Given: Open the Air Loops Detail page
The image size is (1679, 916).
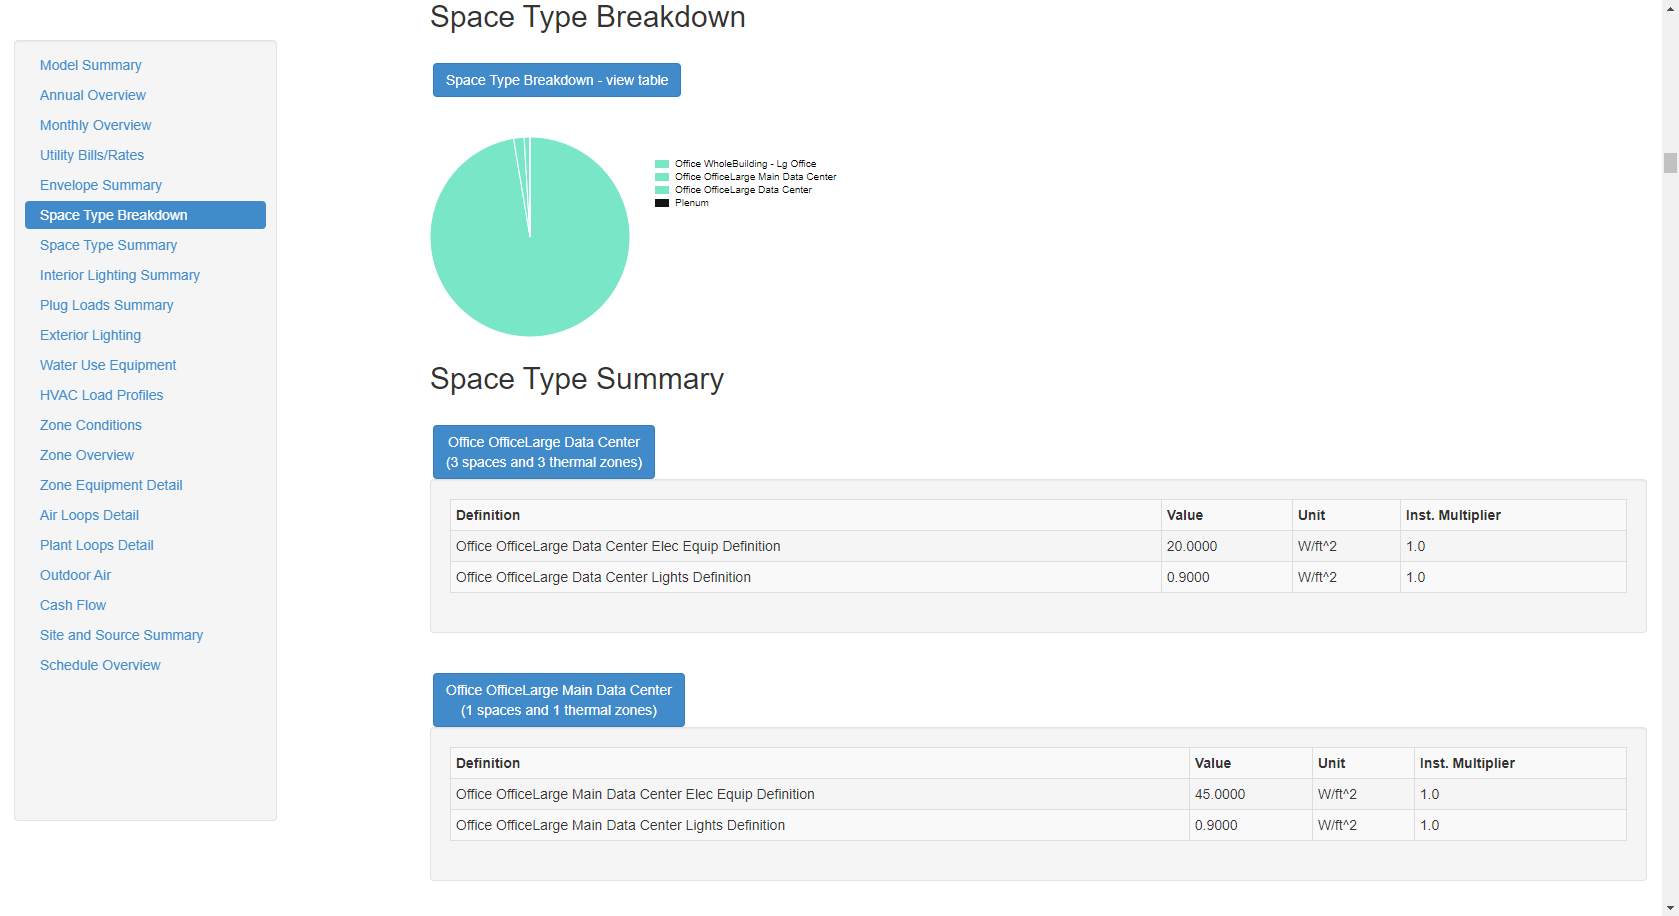Looking at the screenshot, I should (x=88, y=515).
